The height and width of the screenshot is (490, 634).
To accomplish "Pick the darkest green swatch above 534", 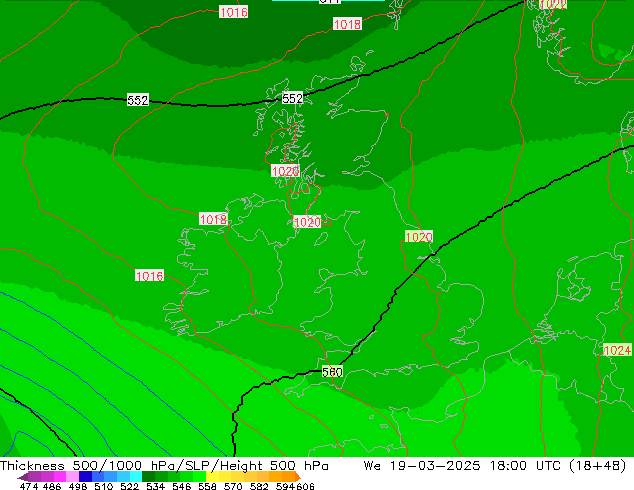I will (148, 476).
